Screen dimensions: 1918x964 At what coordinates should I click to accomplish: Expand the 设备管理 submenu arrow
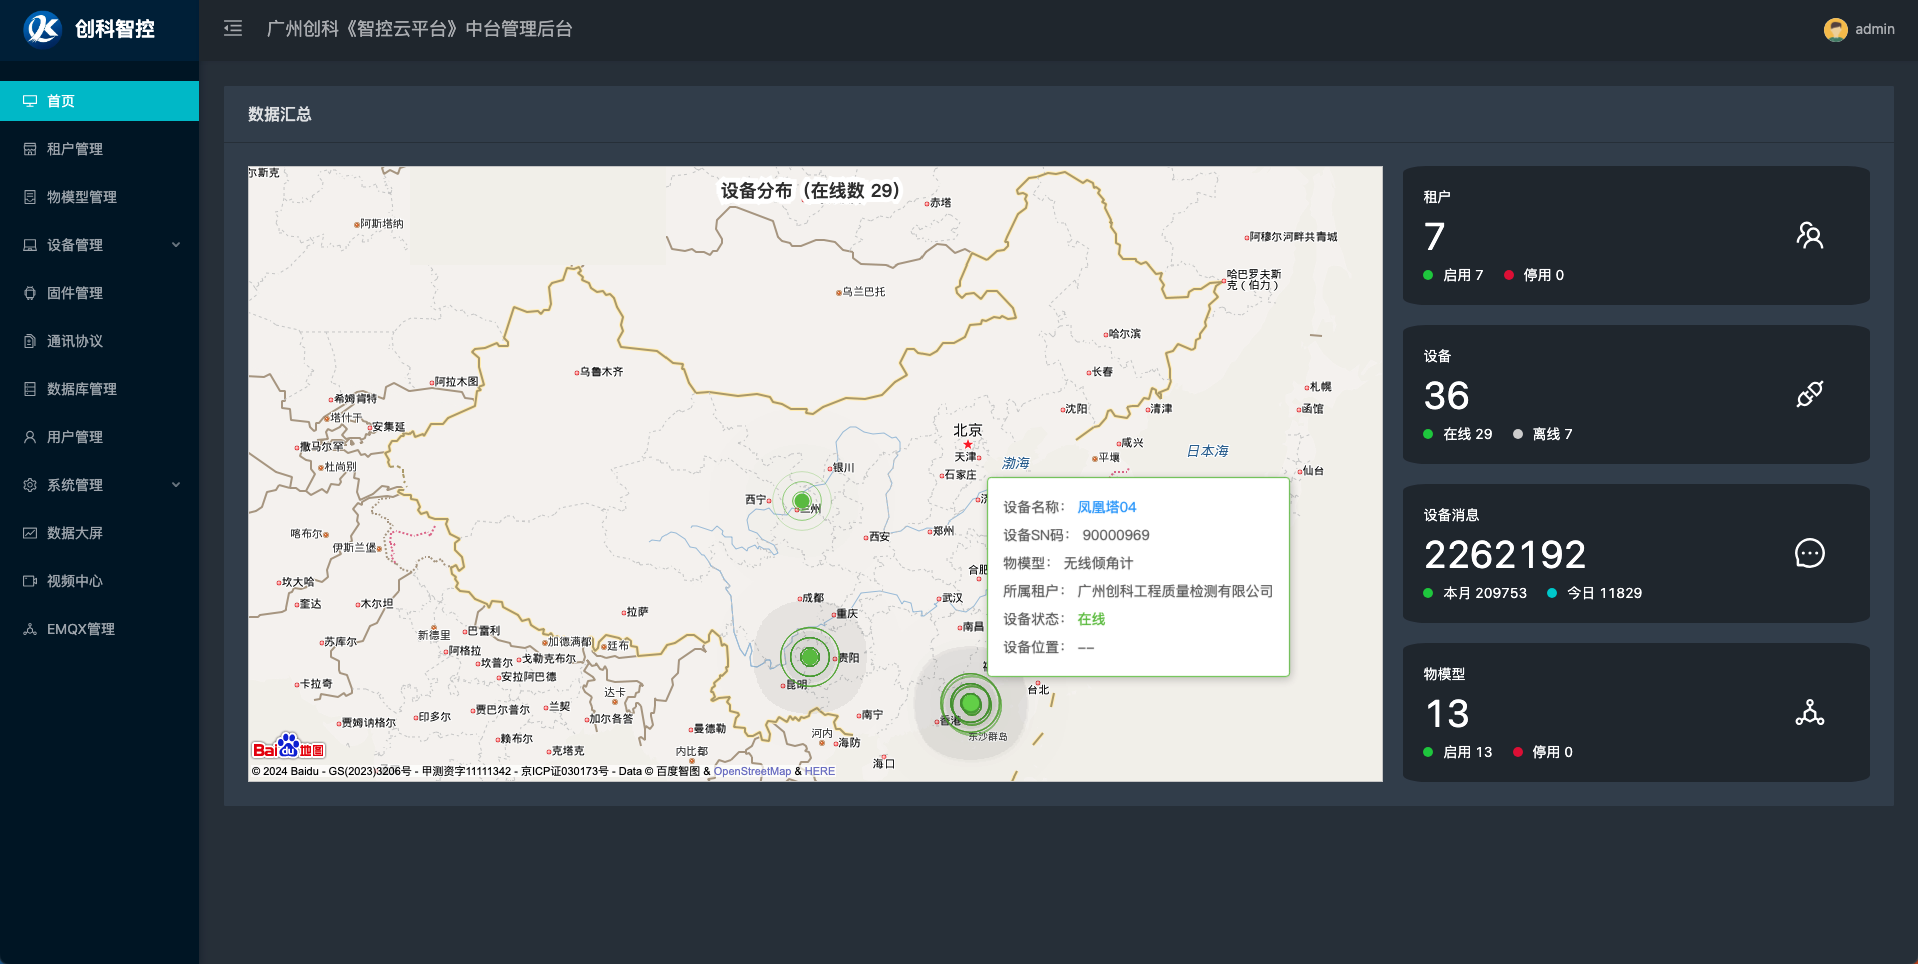(176, 245)
